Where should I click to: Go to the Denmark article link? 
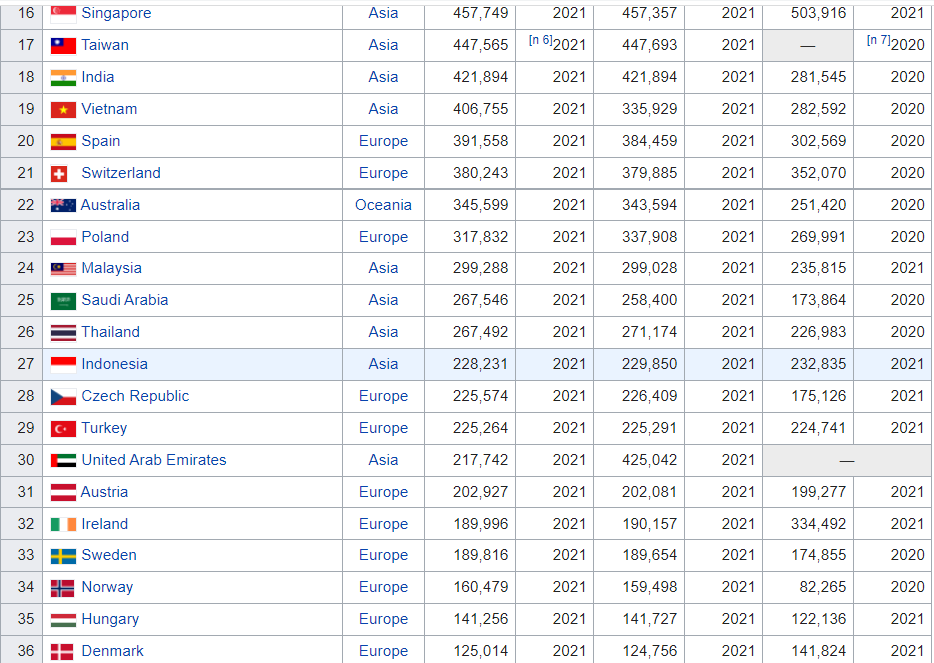(x=112, y=651)
